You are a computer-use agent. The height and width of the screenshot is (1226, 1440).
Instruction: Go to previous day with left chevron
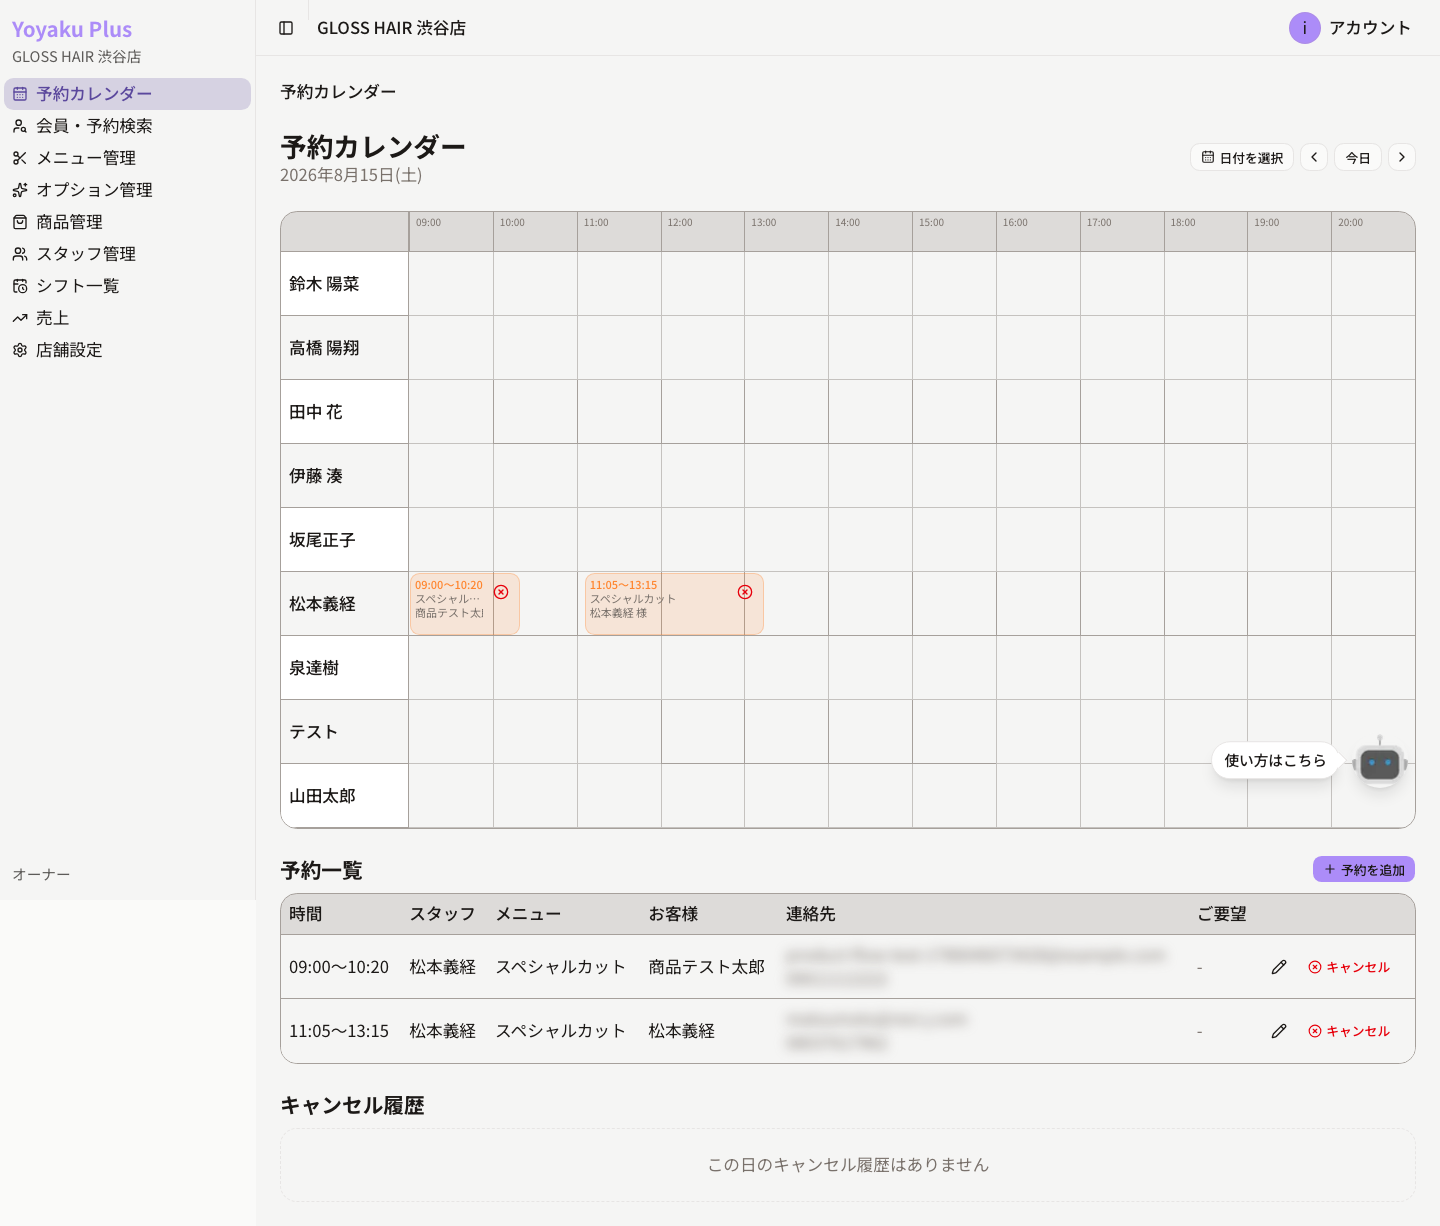pos(1314,157)
